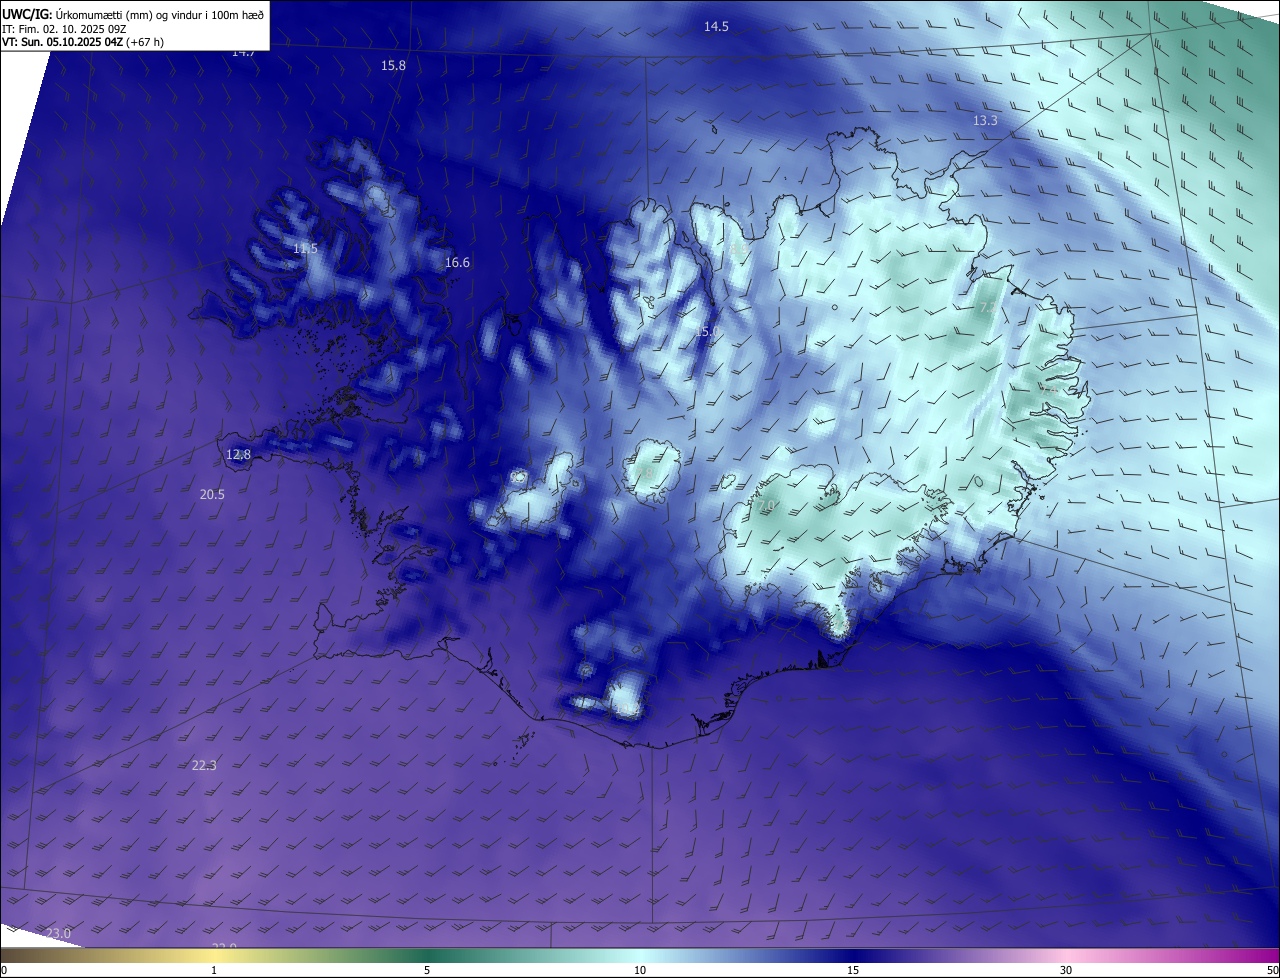Image resolution: width=1280 pixels, height=978 pixels.
Task: Click the initial time line "IT: Fim. 02. 10. 2025 09Z"
Action: [63, 29]
